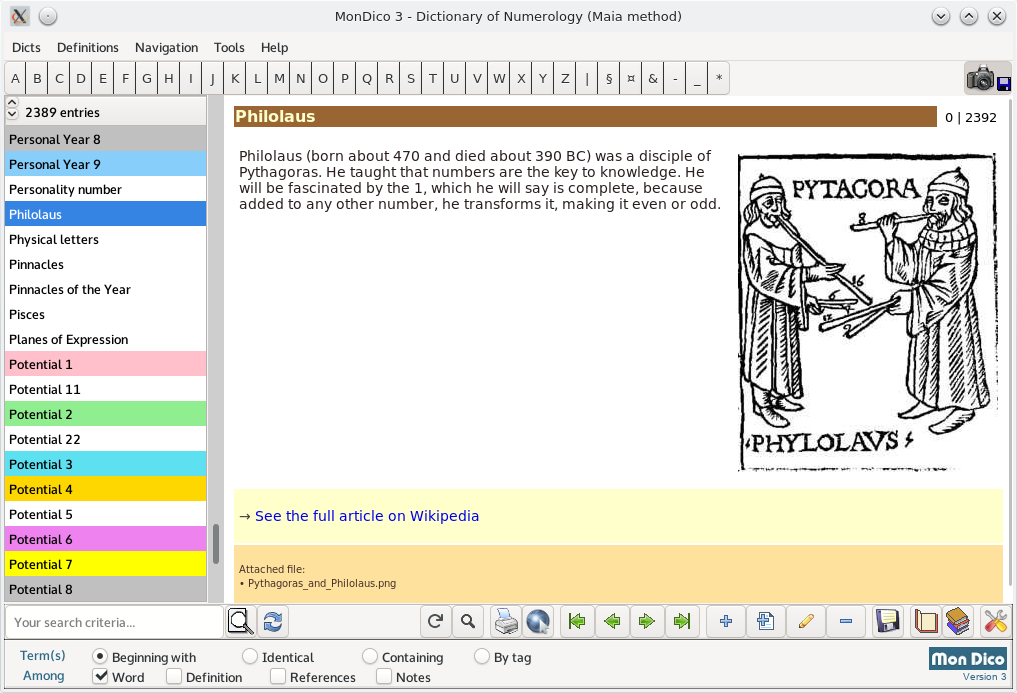Select 'Pisces' entry in list
This screenshot has width=1017, height=693.
click(x=106, y=314)
